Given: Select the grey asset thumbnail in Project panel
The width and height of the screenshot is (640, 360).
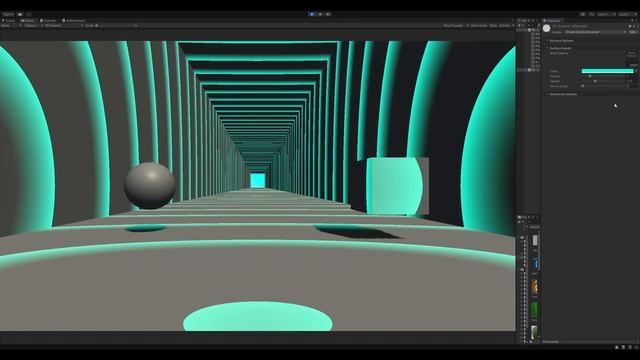Looking at the screenshot, I should 535,240.
